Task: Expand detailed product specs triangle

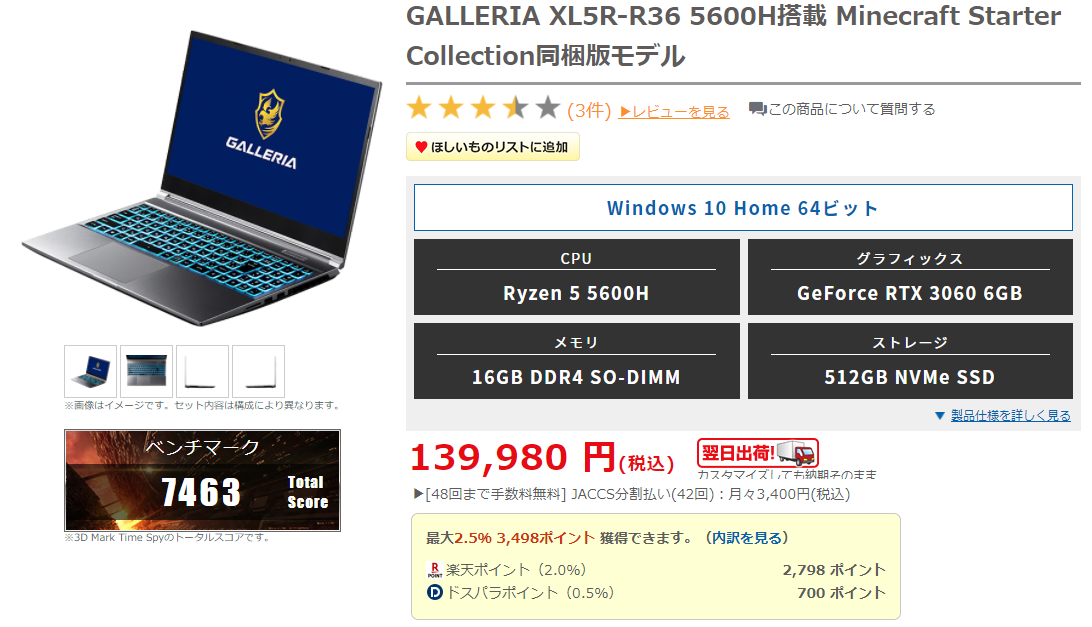Action: click(x=939, y=416)
